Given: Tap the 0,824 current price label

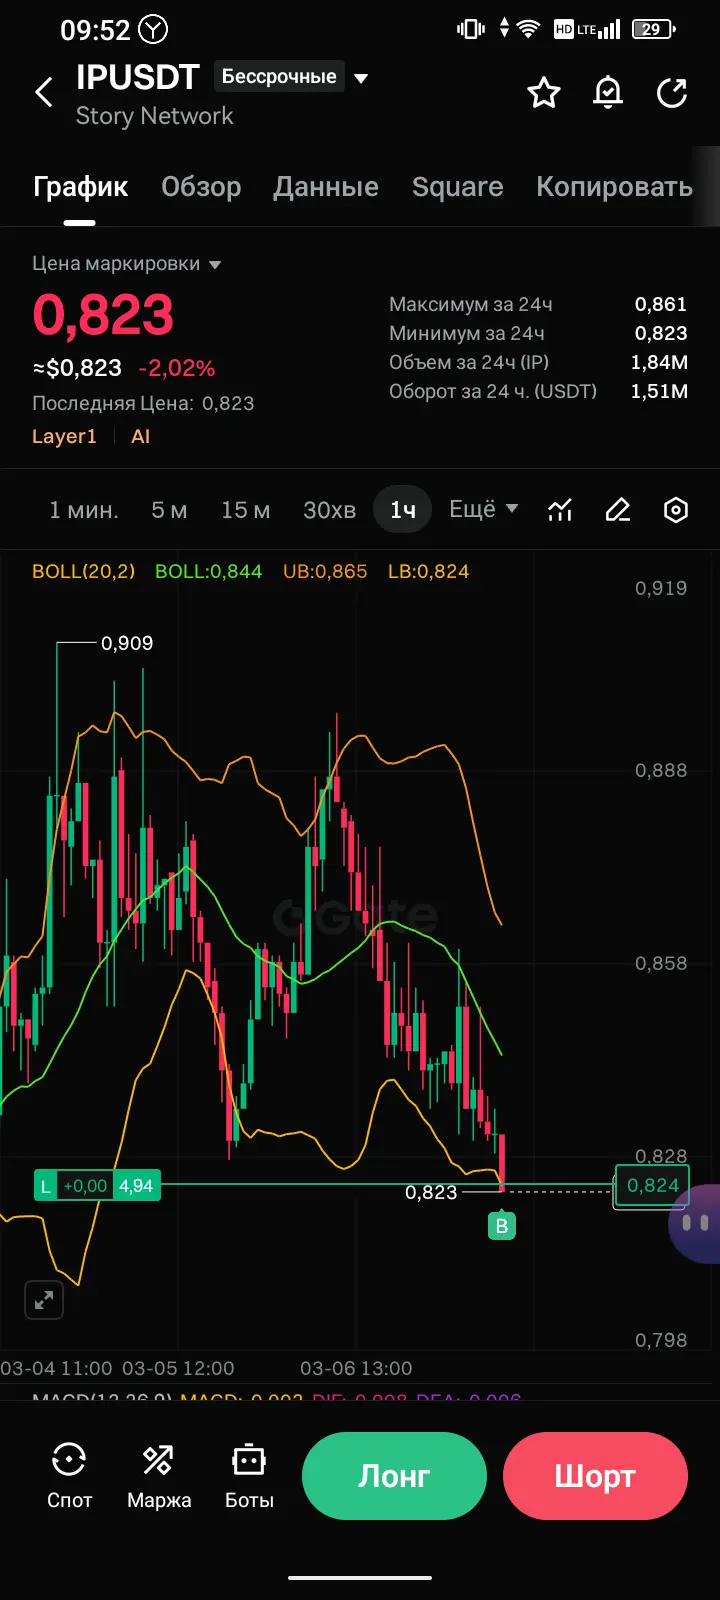Looking at the screenshot, I should coord(652,1185).
